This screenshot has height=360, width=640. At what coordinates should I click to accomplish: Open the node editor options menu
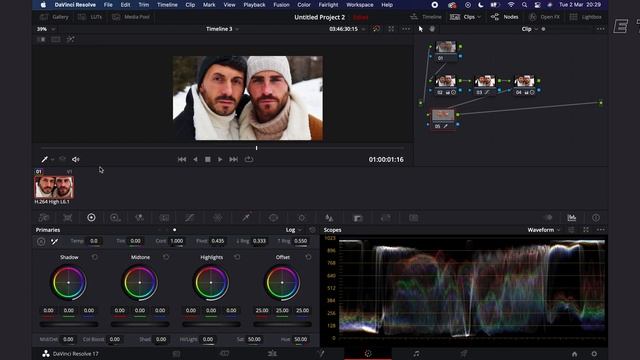(x=600, y=29)
